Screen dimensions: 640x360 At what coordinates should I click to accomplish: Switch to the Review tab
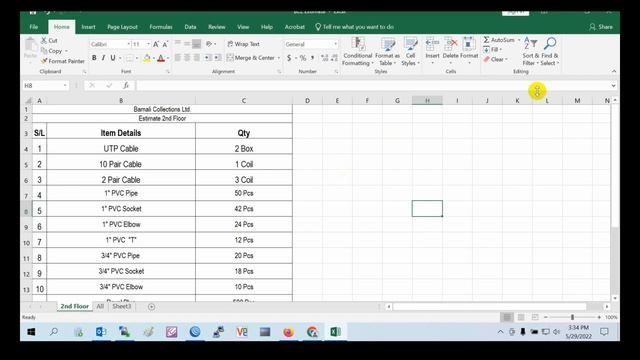[x=217, y=27]
